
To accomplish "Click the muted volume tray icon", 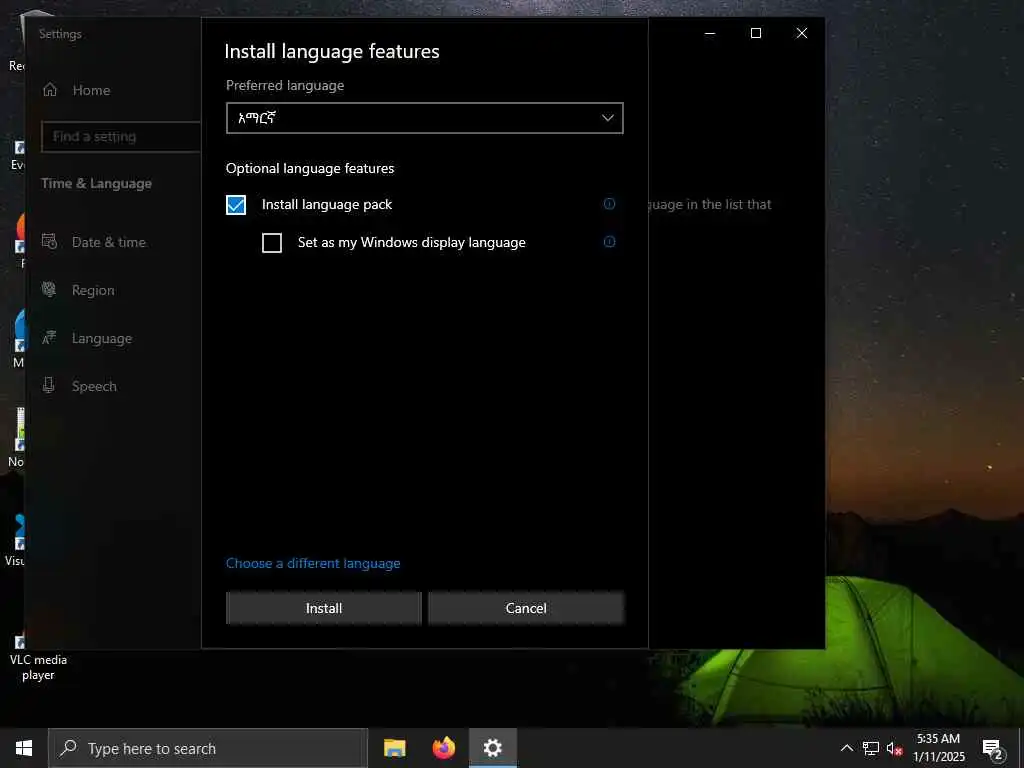I will [894, 748].
